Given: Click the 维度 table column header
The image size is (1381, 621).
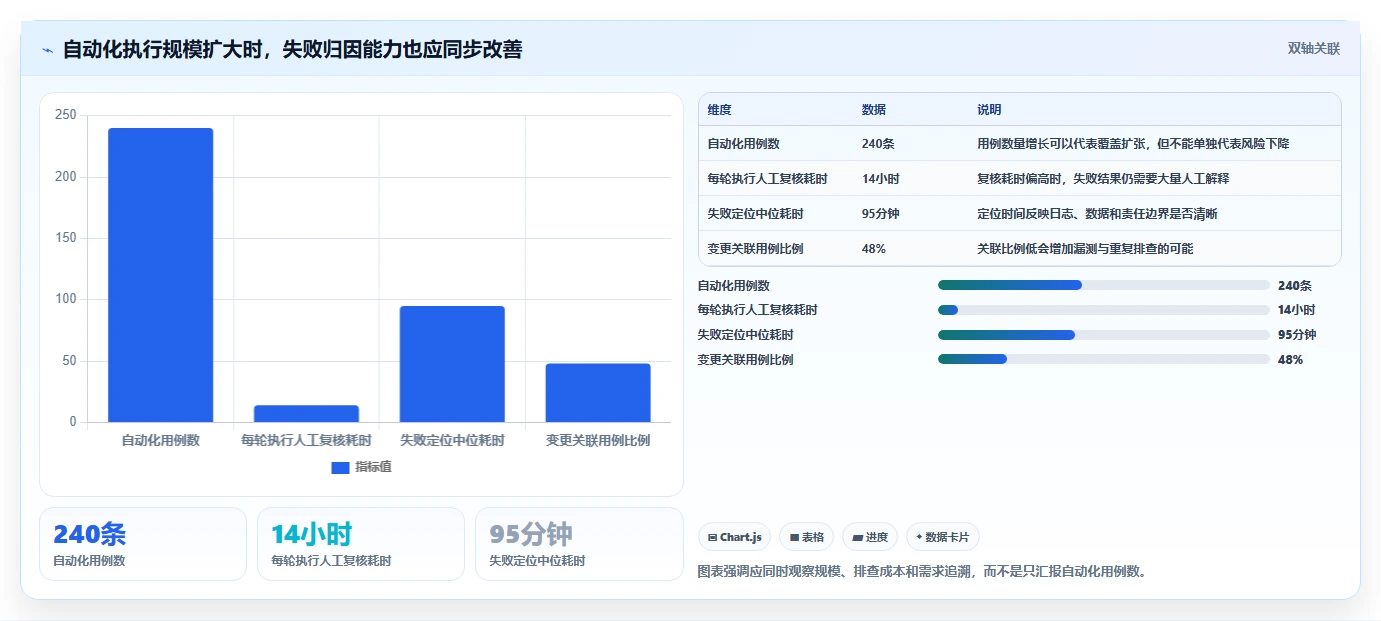Looking at the screenshot, I should [719, 110].
